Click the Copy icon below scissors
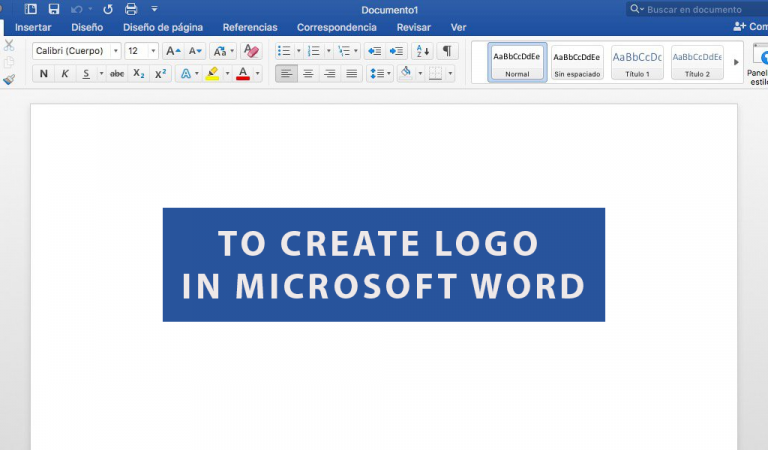Screen dimensions: 768x450 [9, 62]
